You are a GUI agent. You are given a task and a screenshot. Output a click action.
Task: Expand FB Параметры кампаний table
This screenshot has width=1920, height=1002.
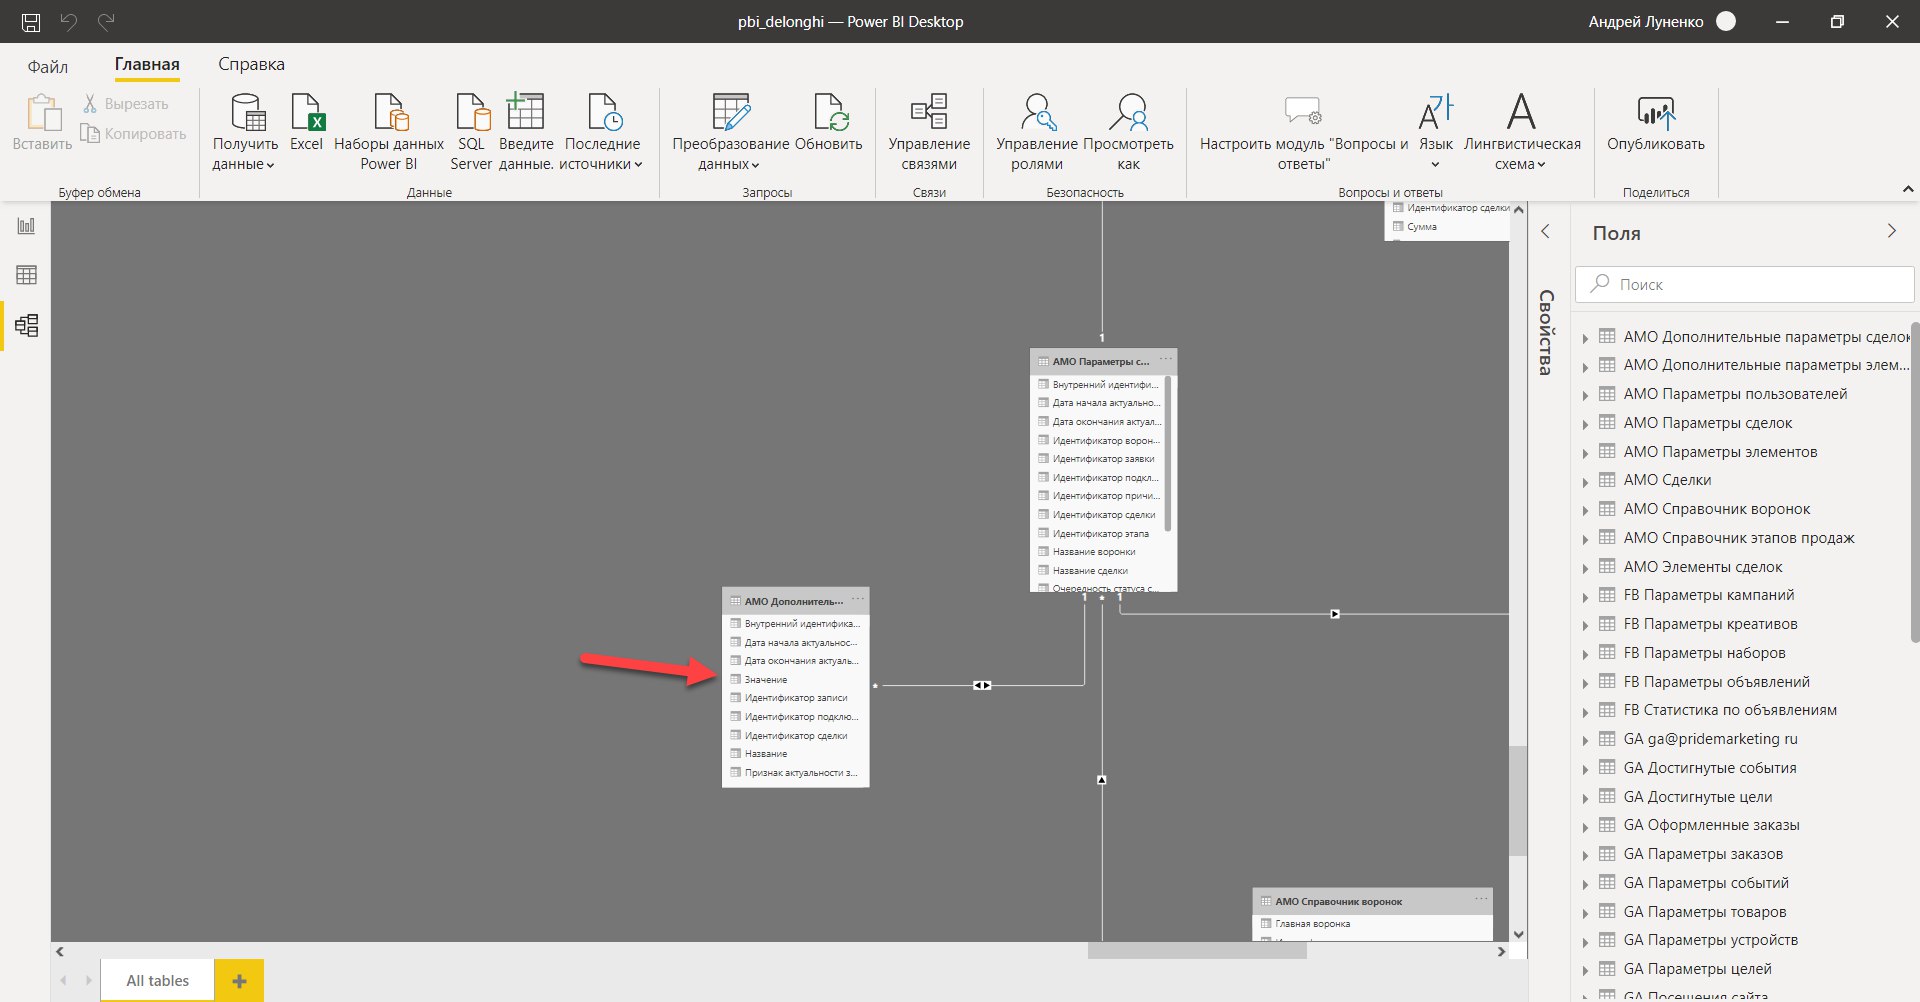1585,597
